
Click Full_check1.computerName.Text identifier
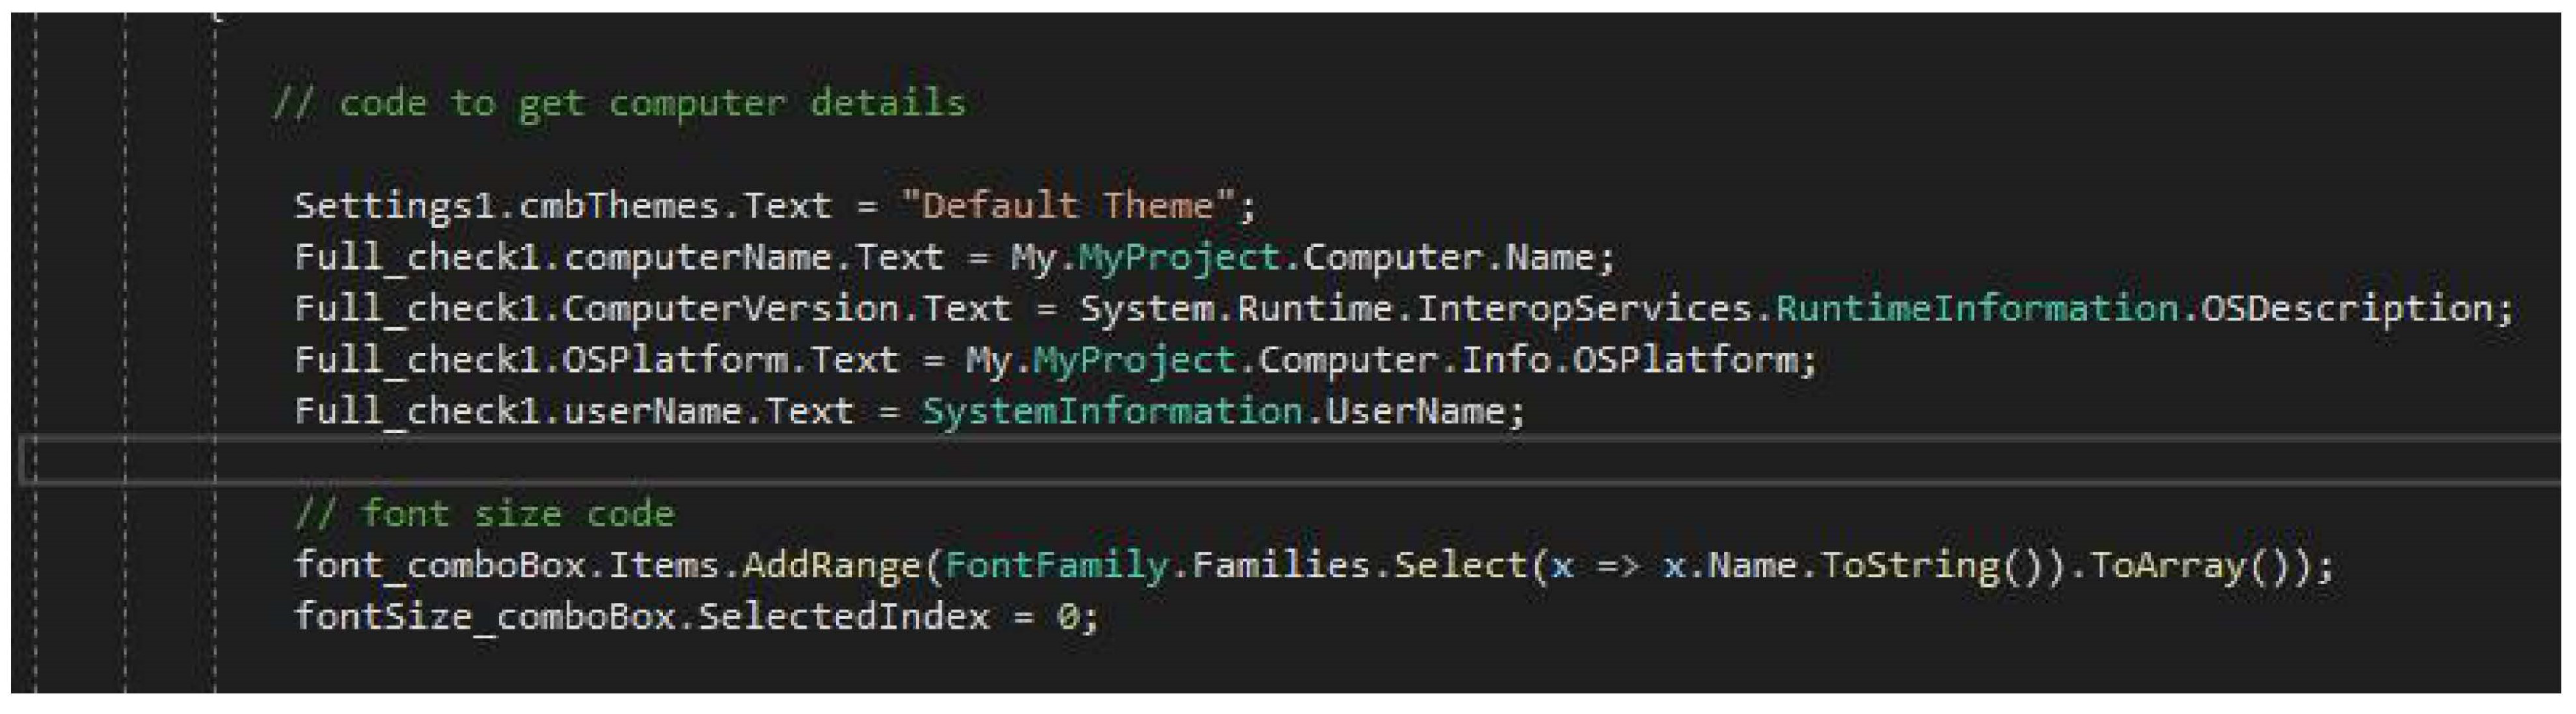click(618, 258)
